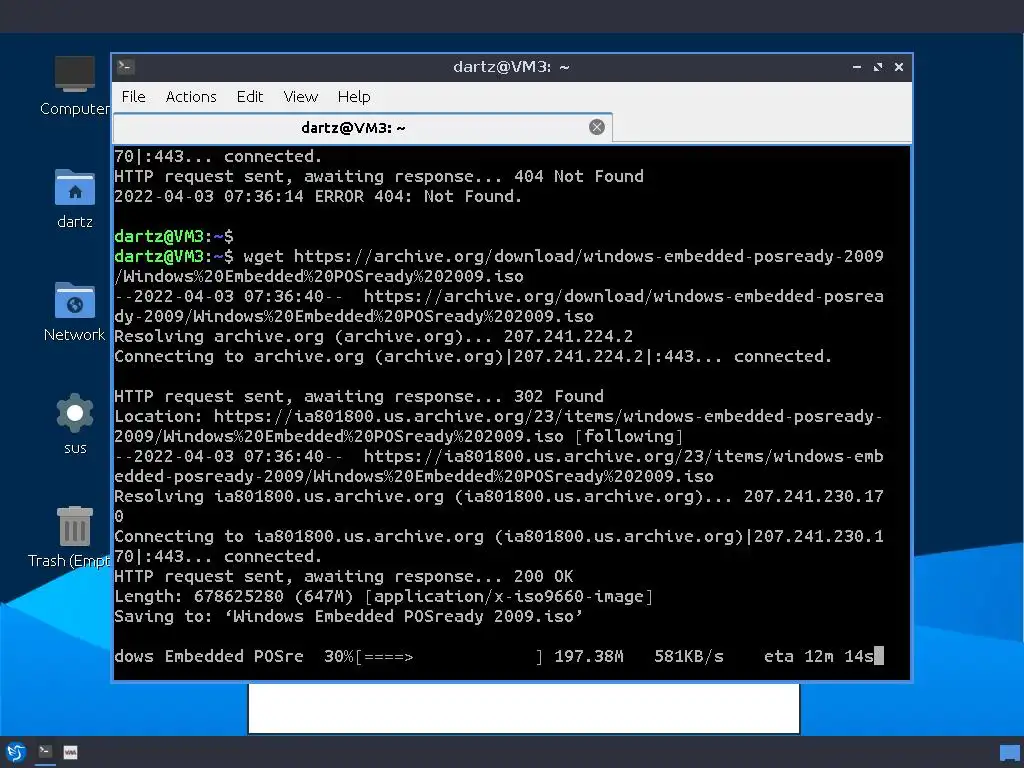Click the 'Saving to:' output line

click(x=348, y=616)
